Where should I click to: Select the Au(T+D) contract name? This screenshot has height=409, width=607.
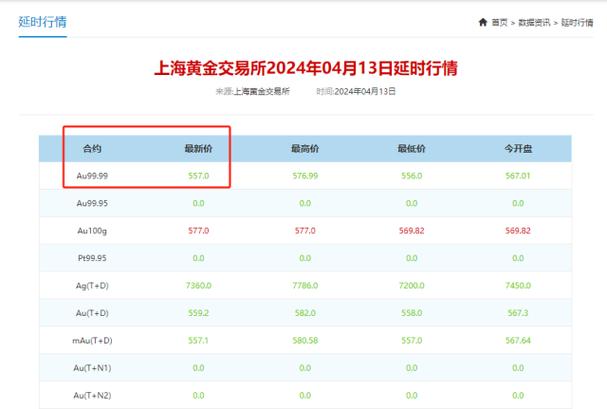(92, 313)
